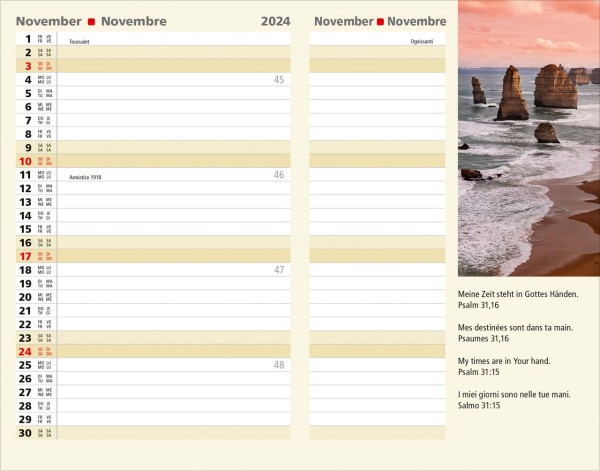Click red Sunday date 24
The height and width of the screenshot is (471, 600).
pyautogui.click(x=25, y=350)
